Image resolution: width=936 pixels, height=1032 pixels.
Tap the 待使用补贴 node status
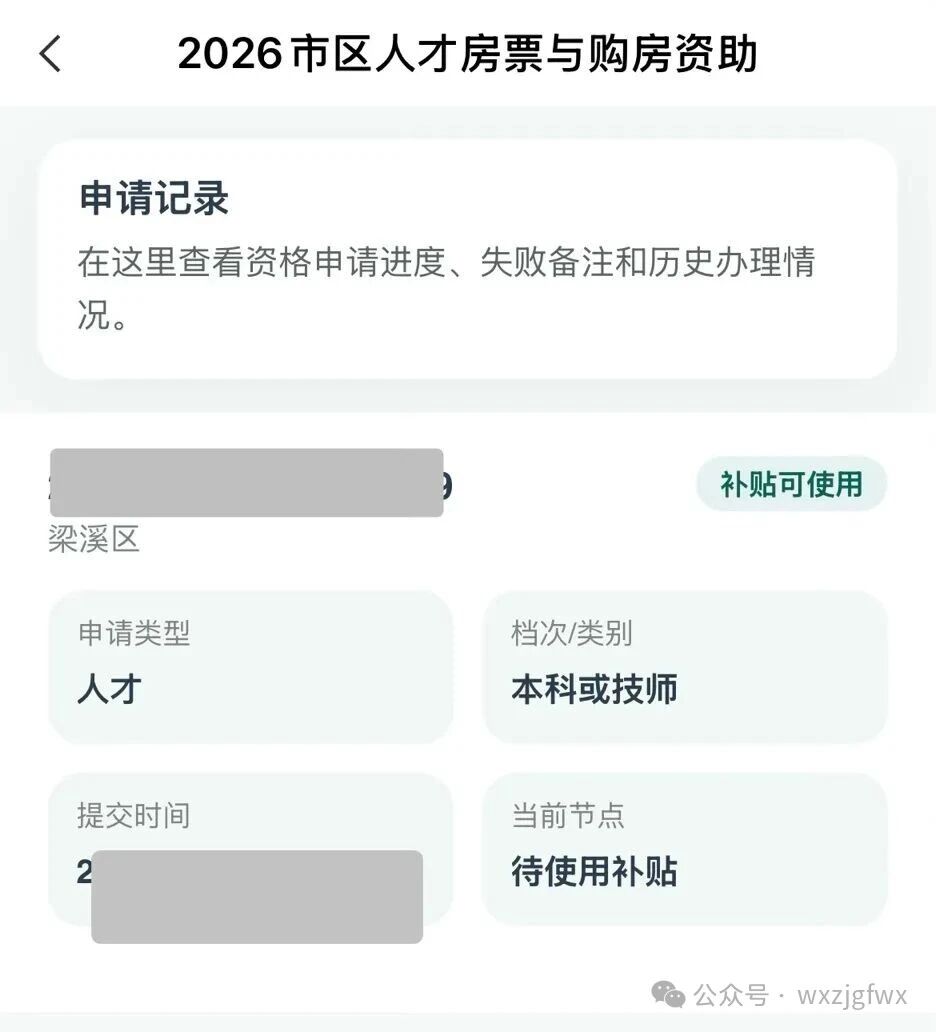coord(594,872)
